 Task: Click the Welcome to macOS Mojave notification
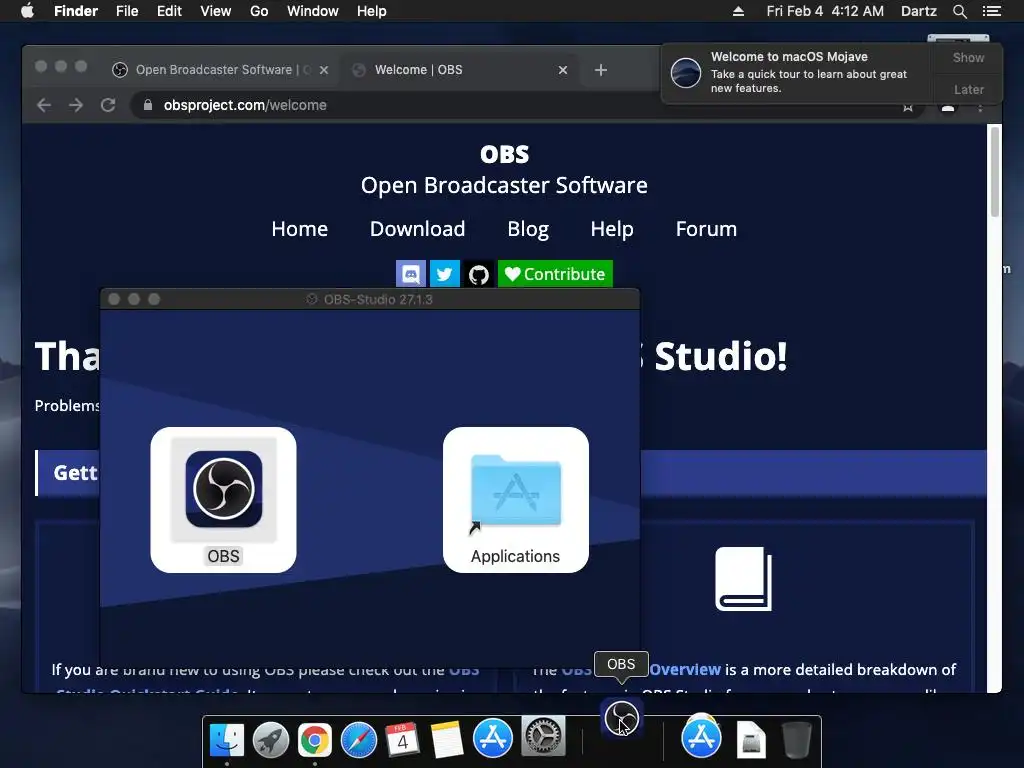798,72
